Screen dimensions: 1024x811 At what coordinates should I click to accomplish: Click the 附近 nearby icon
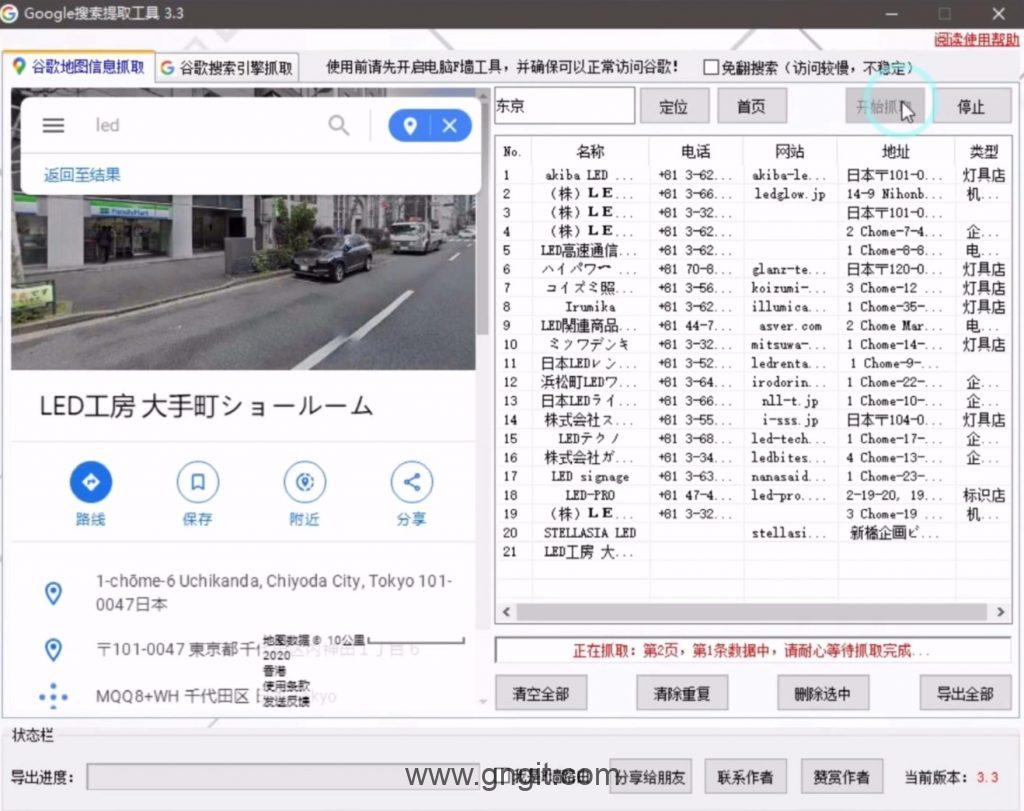click(305, 483)
